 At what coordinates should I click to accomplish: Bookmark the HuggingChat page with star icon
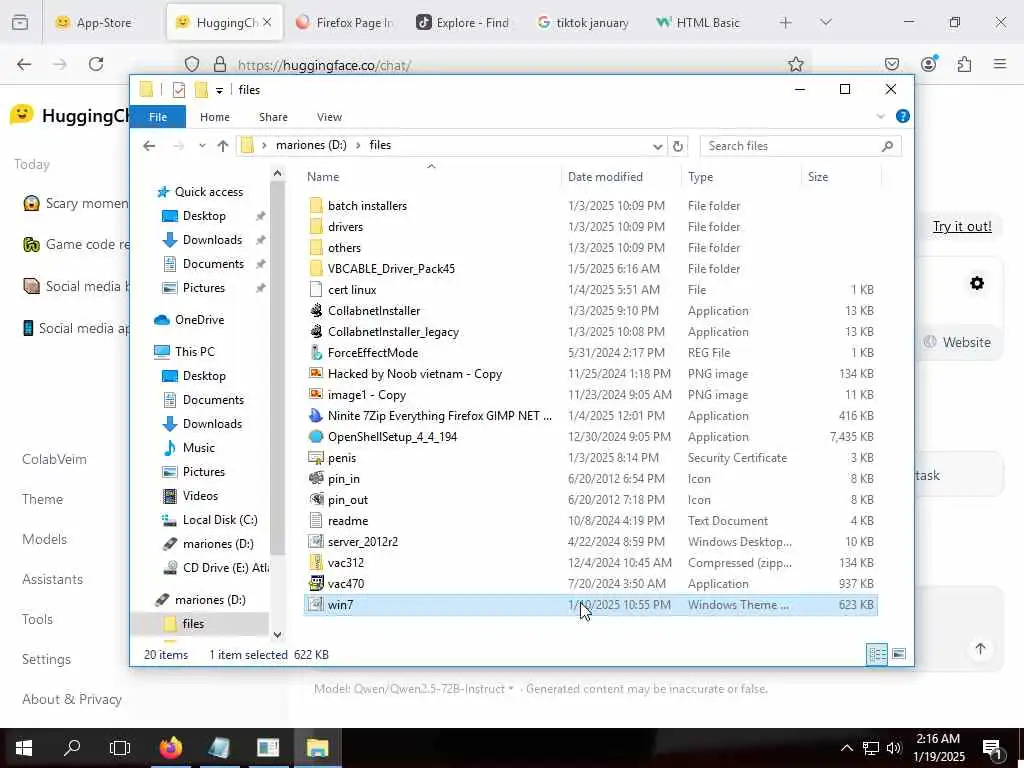pos(795,64)
